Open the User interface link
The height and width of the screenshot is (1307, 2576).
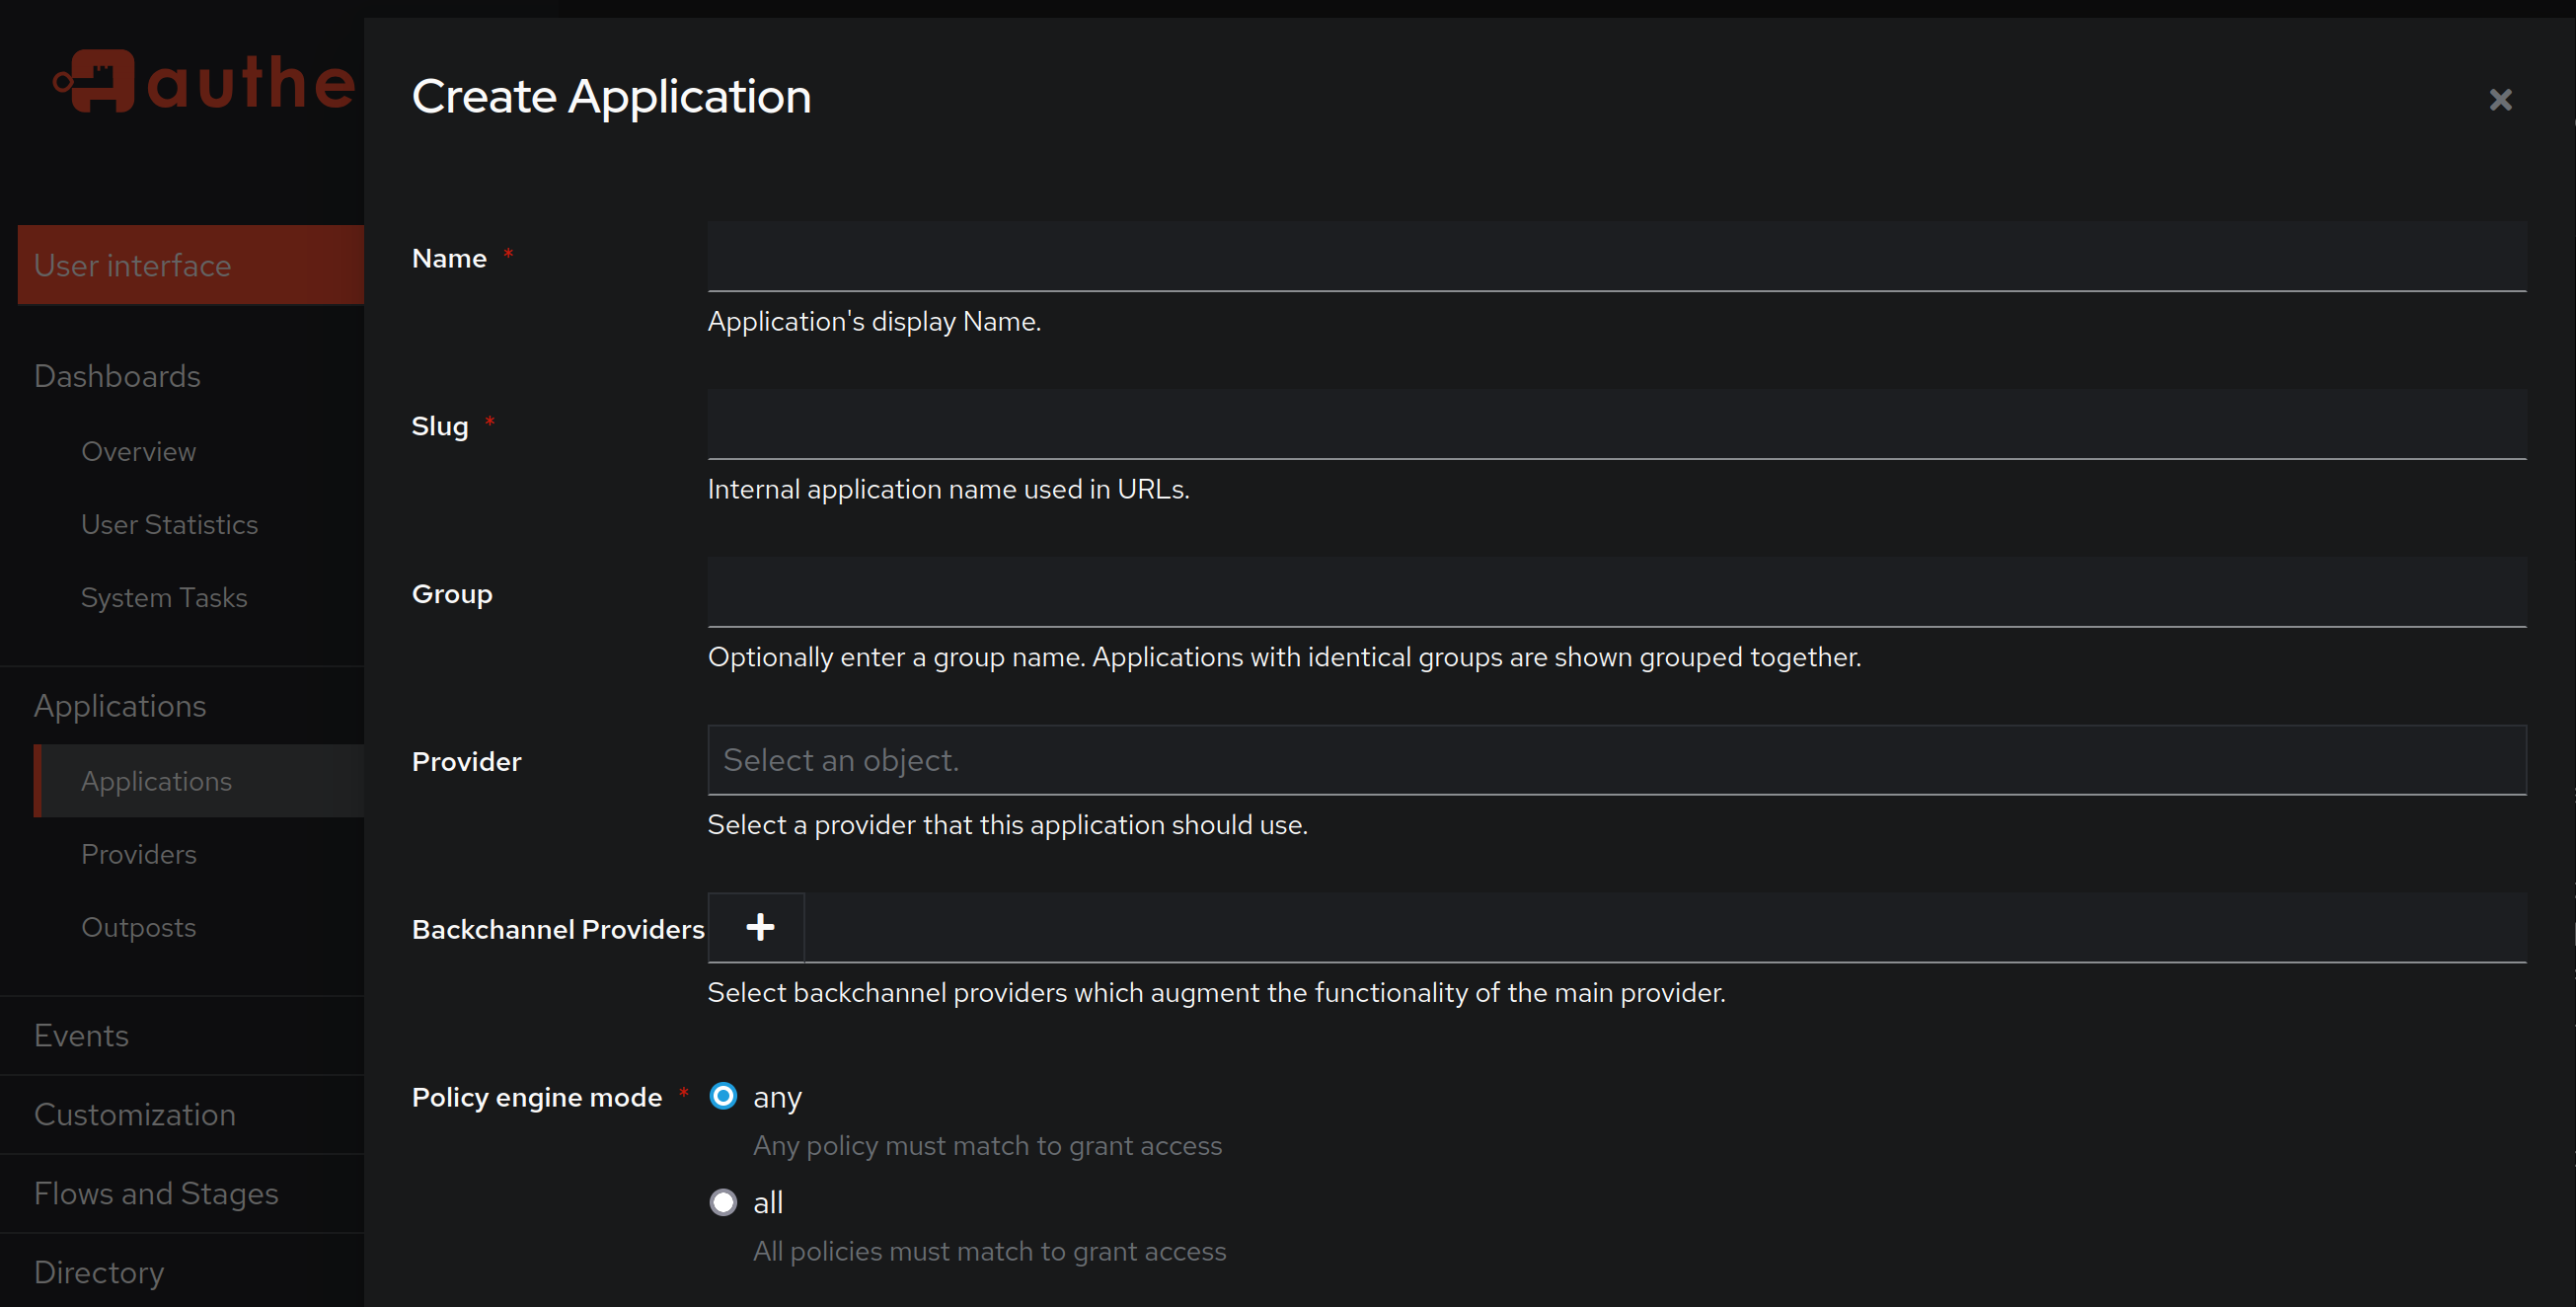191,265
